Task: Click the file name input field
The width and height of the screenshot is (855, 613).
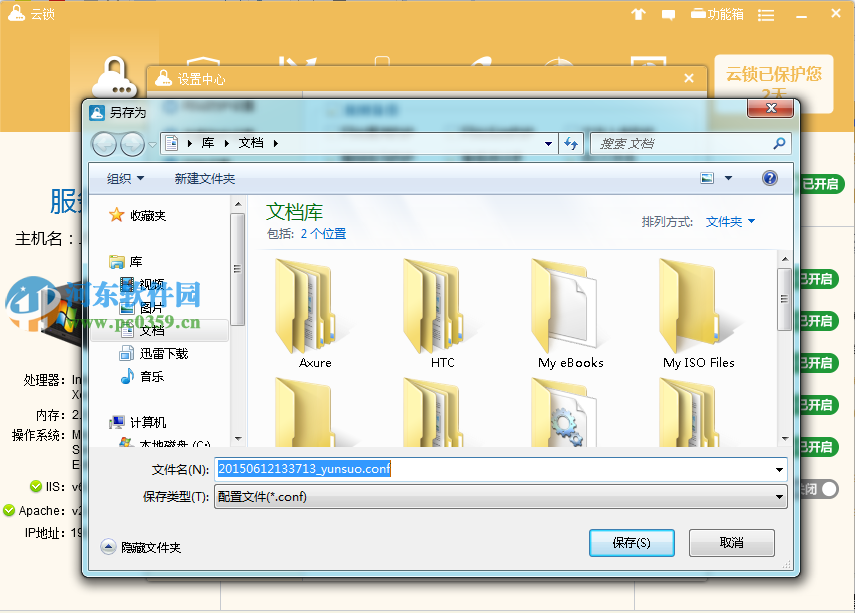Action: pos(493,469)
